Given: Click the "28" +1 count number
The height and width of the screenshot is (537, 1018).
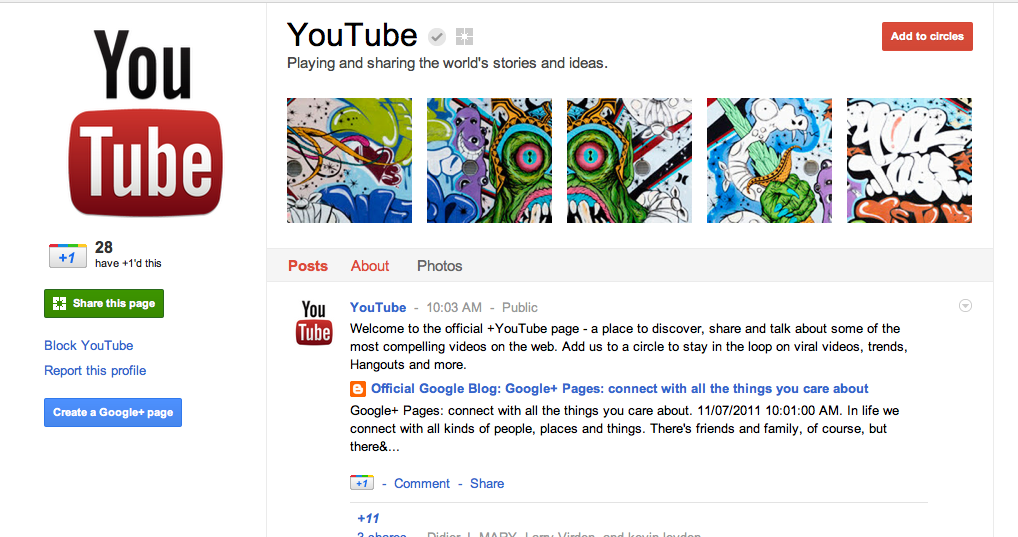Looking at the screenshot, I should click(x=104, y=247).
